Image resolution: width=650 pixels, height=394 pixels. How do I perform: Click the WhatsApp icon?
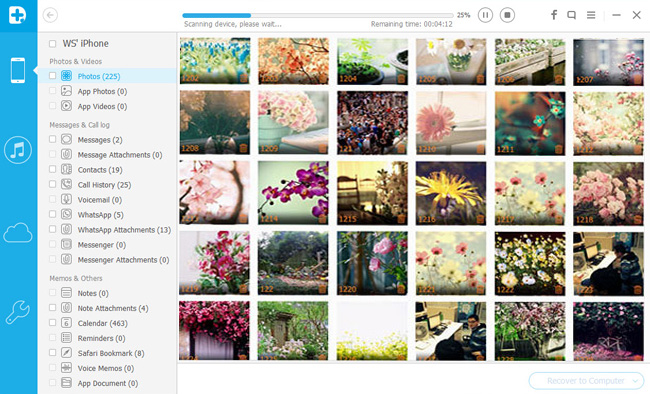pos(66,214)
